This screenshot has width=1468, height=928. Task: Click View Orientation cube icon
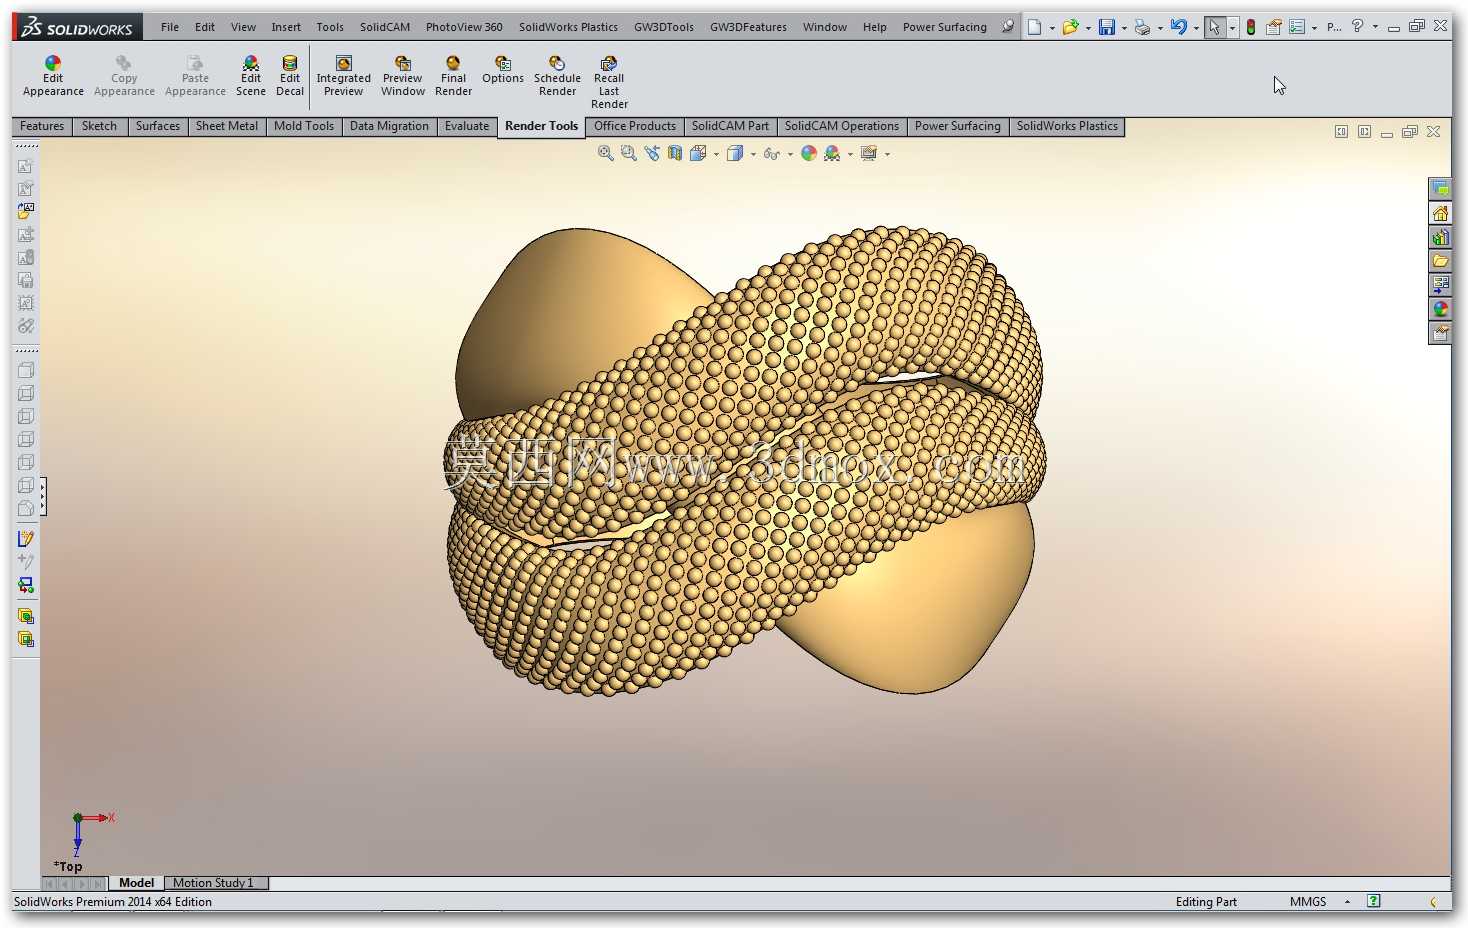pos(699,153)
